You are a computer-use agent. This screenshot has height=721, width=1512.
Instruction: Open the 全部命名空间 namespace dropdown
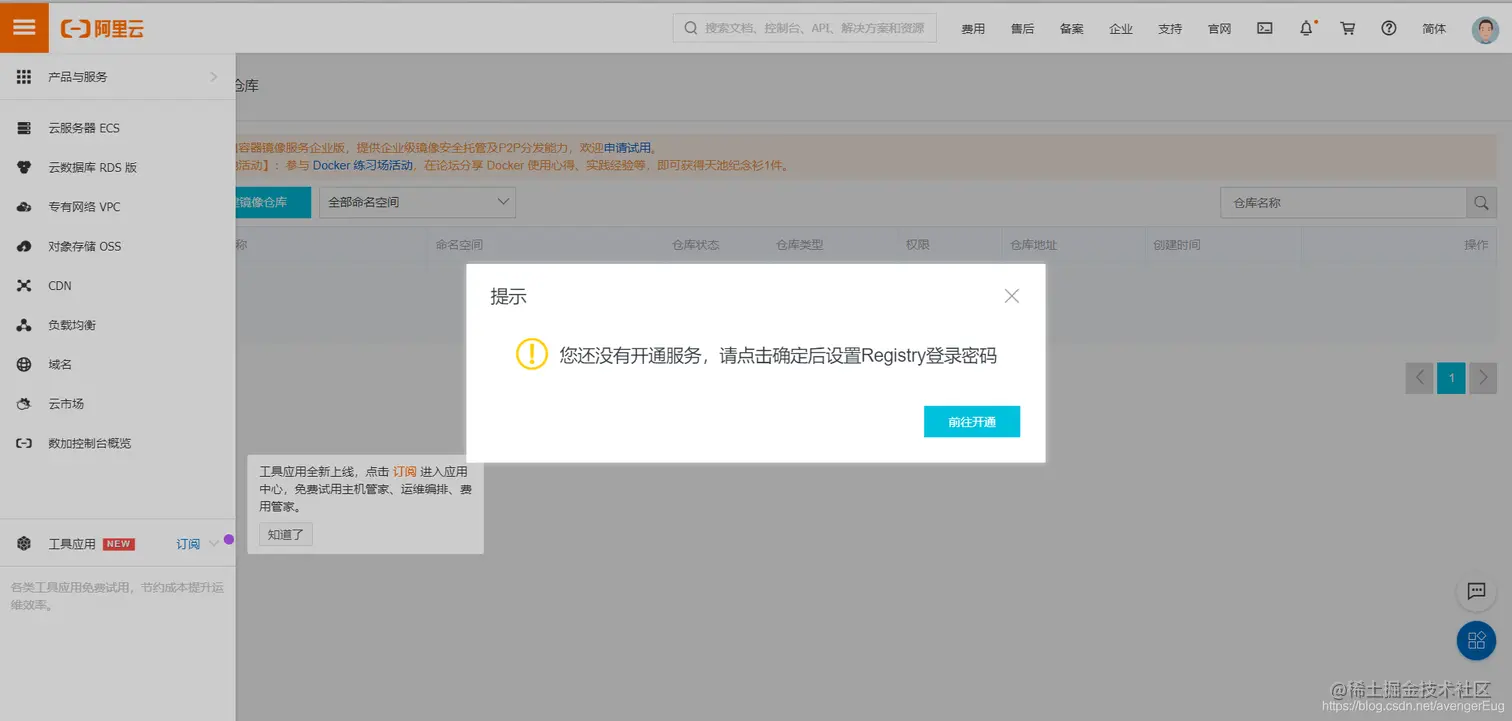pos(416,201)
